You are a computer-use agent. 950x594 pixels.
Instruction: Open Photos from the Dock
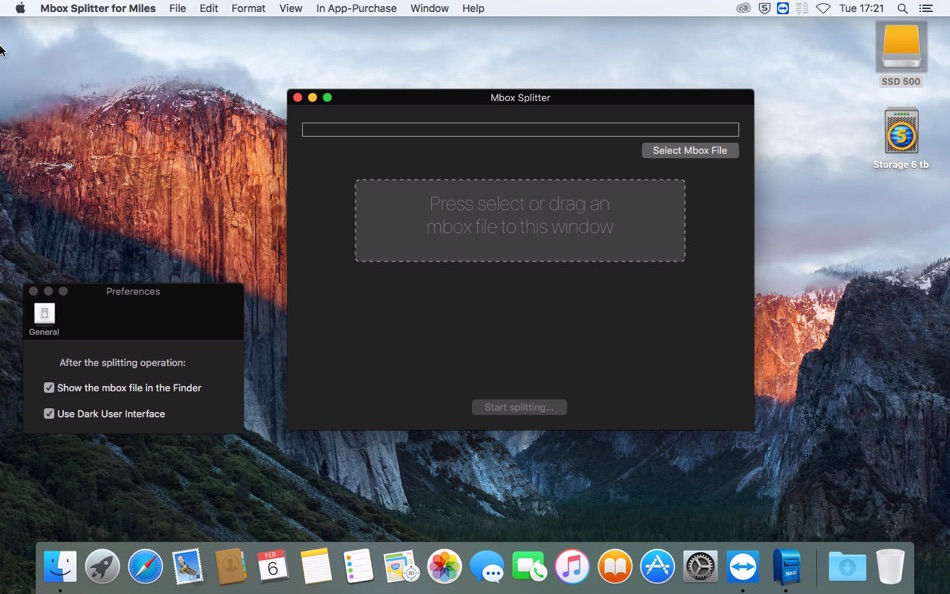[444, 566]
